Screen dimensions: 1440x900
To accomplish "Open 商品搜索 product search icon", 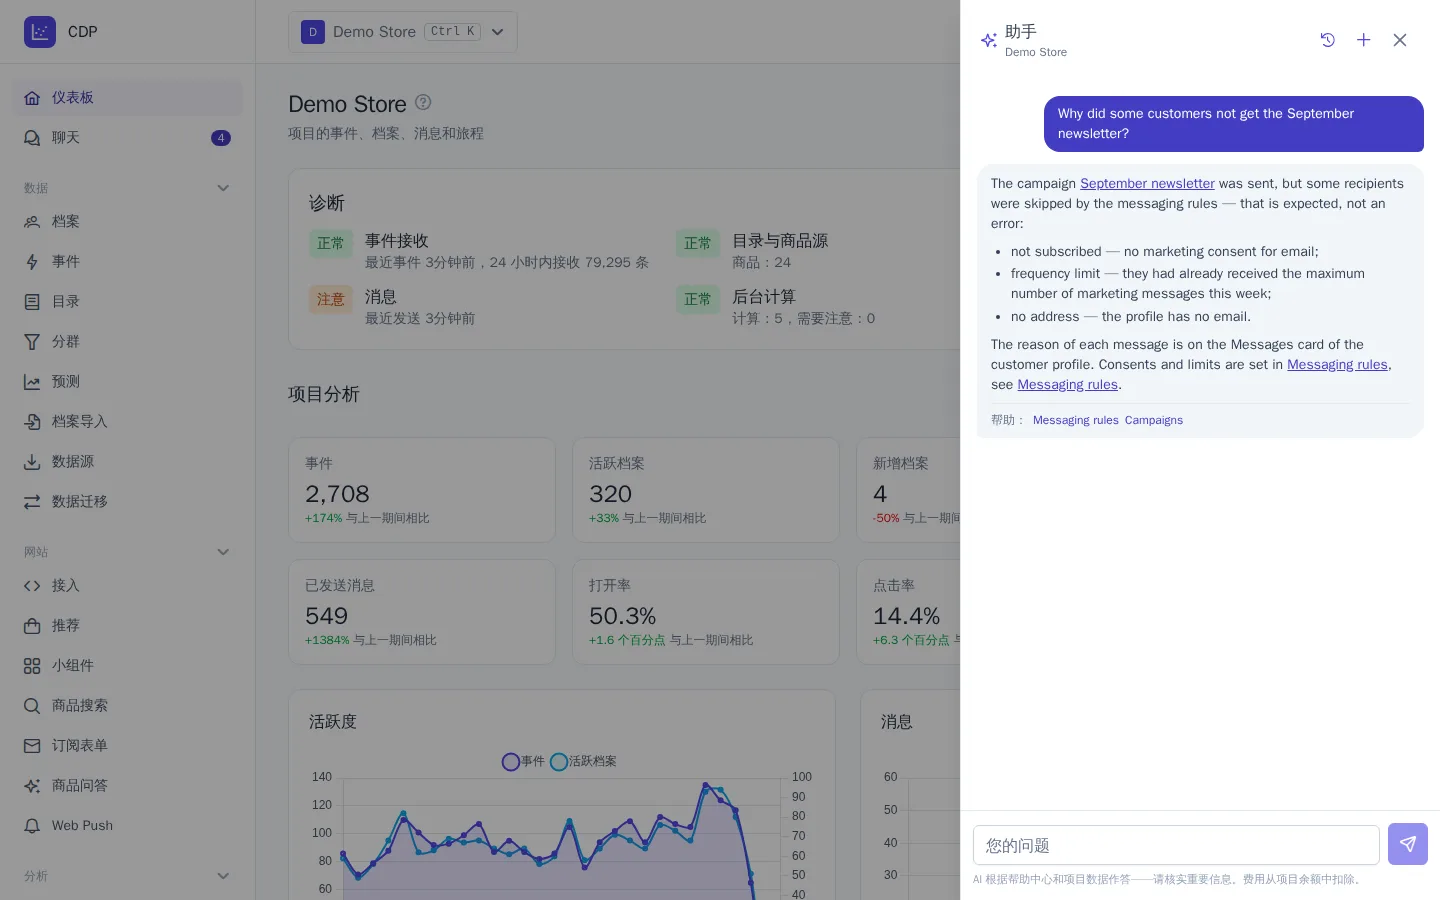I will (x=32, y=706).
